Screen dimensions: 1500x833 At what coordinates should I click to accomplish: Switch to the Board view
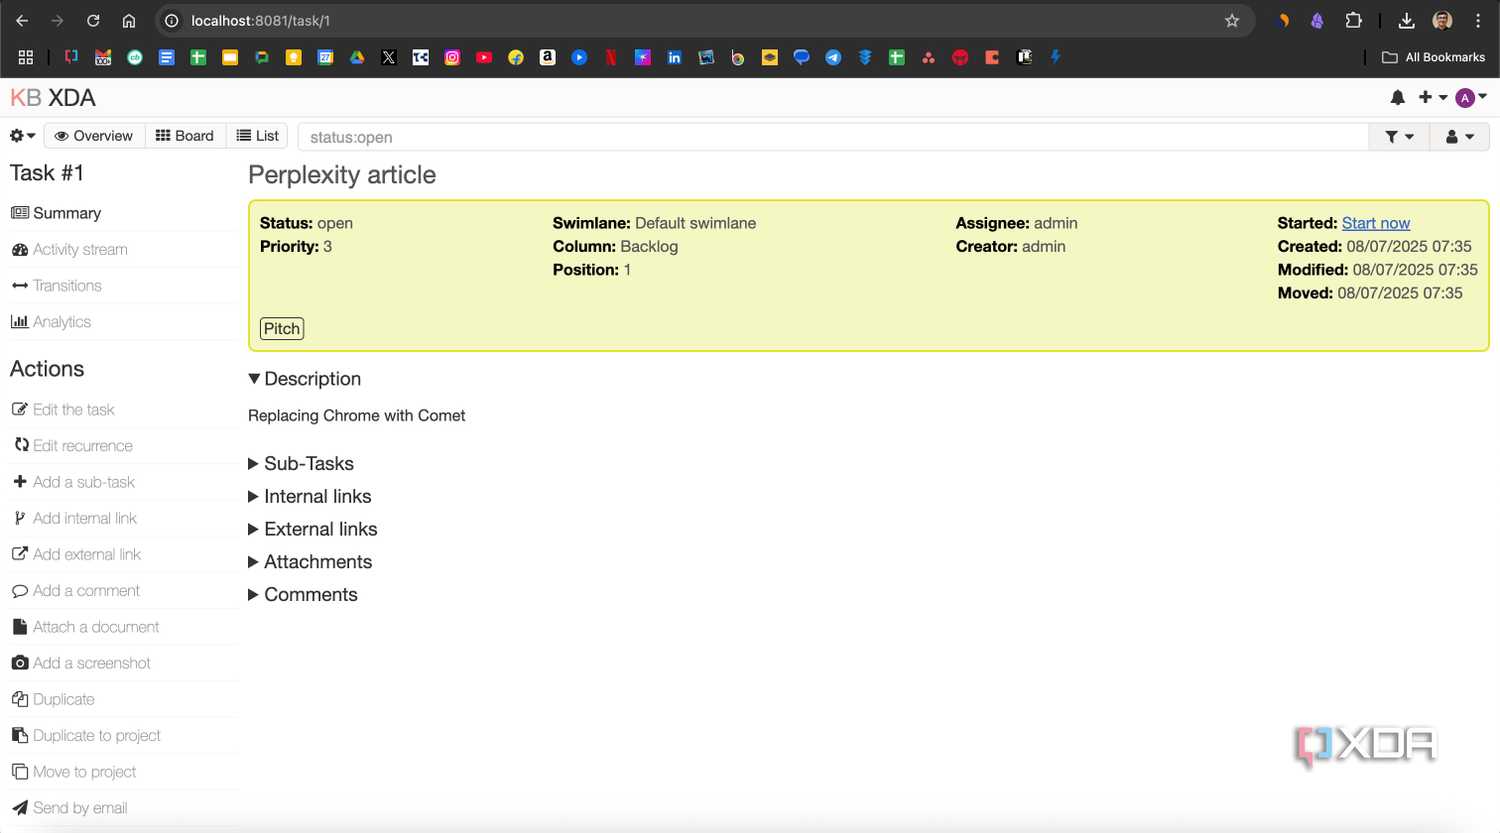[x=185, y=136]
